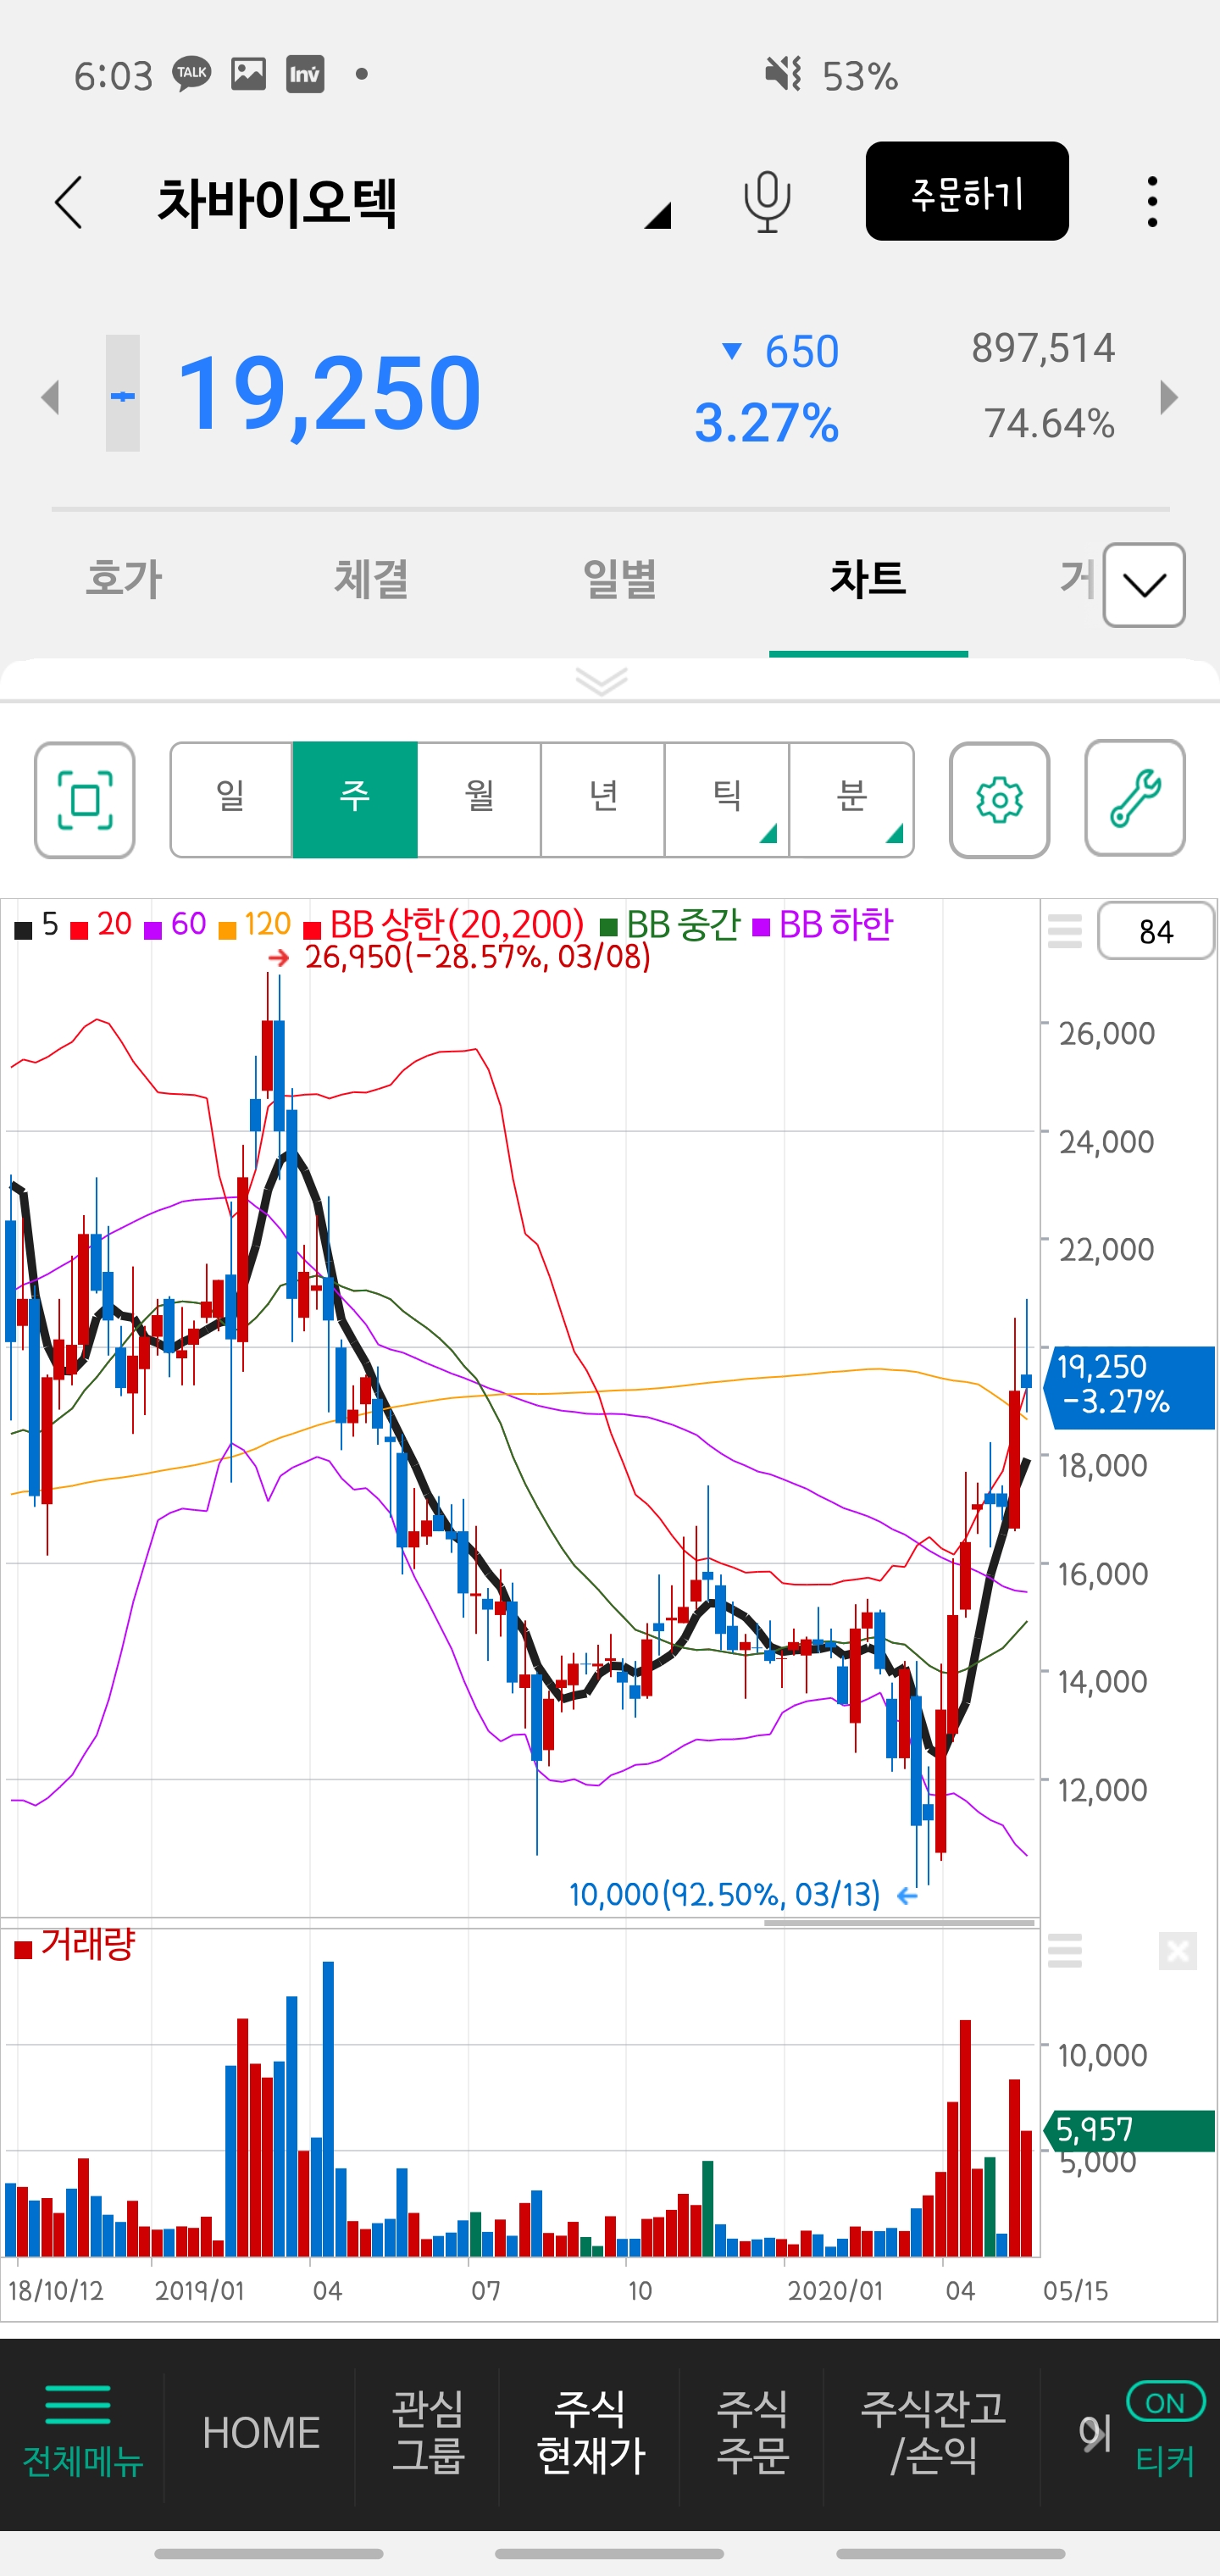
Task: Open price chart hamburger menu icon
Action: pos(1065,931)
